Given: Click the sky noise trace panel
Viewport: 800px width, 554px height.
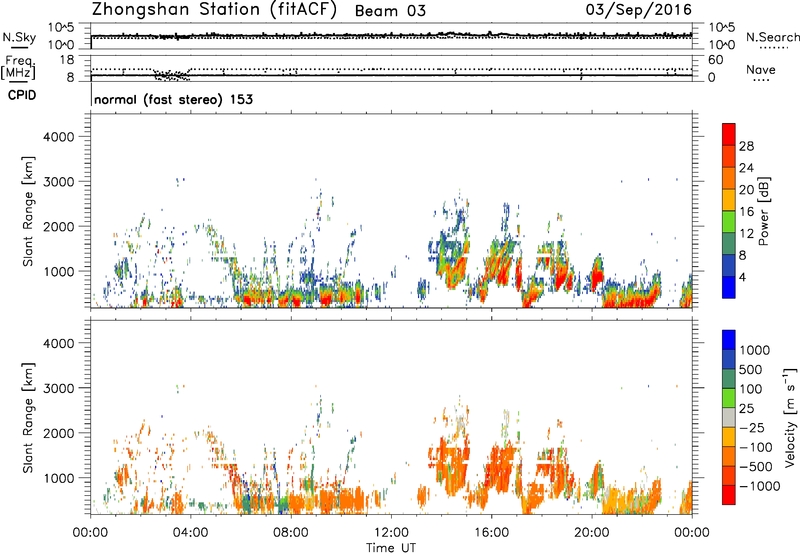Looking at the screenshot, I should [391, 36].
